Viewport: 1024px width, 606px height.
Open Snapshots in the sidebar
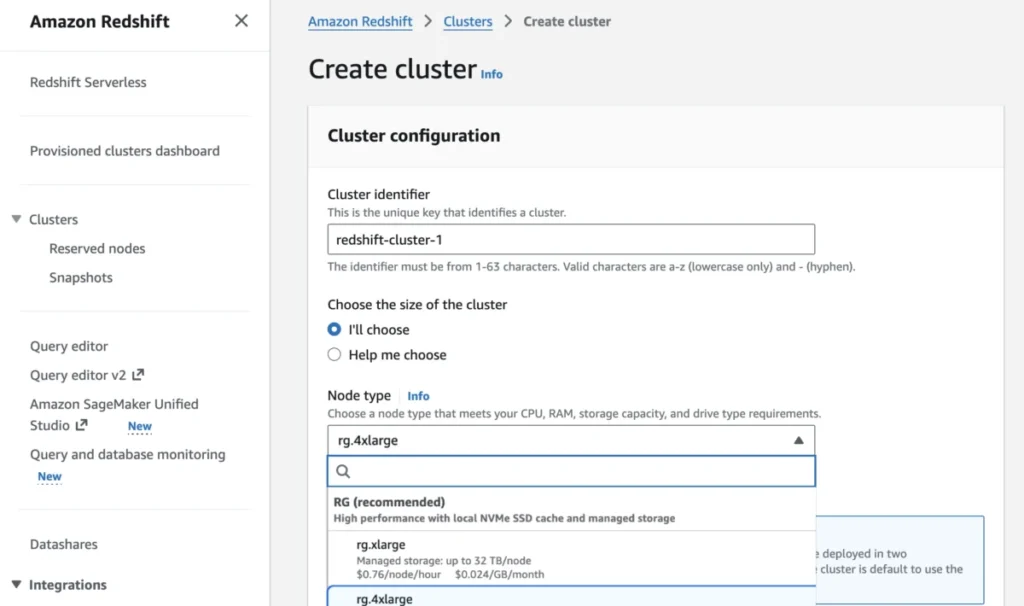(81, 278)
